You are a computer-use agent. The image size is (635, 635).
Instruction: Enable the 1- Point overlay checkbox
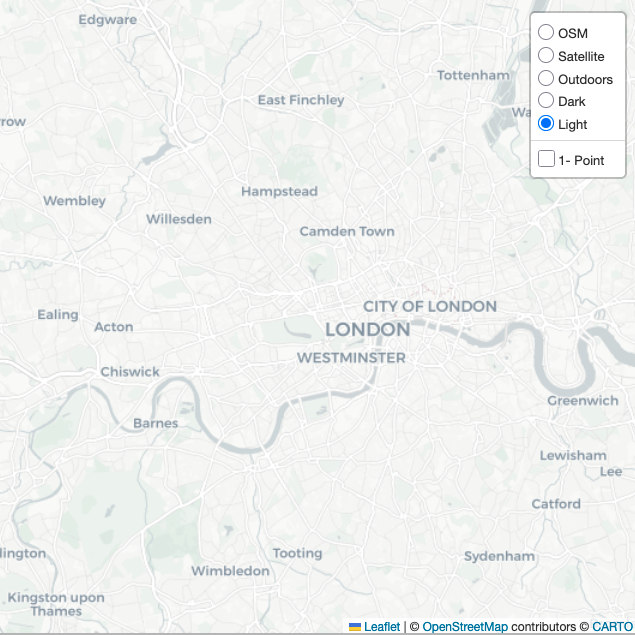point(546,159)
